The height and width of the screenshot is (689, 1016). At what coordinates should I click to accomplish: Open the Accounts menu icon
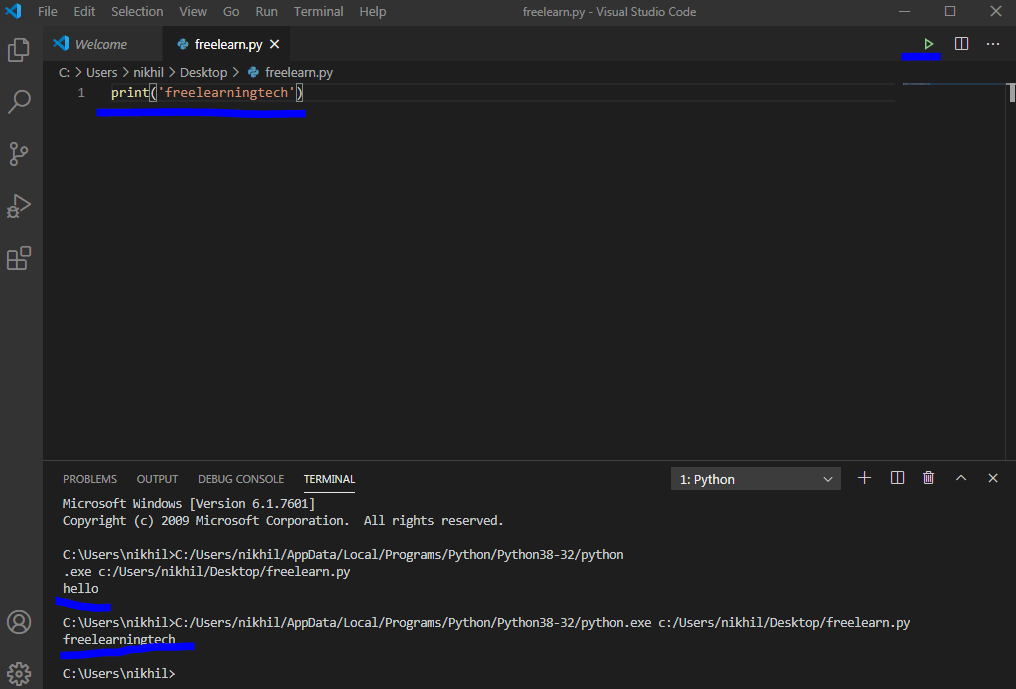coord(19,622)
